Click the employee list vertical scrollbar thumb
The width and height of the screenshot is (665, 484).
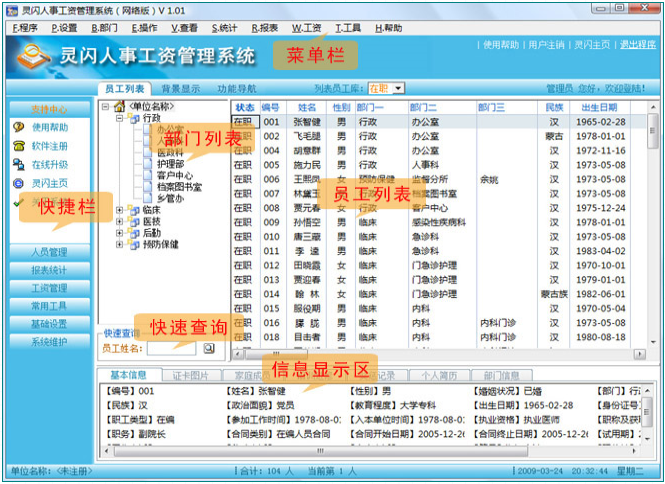click(653, 131)
